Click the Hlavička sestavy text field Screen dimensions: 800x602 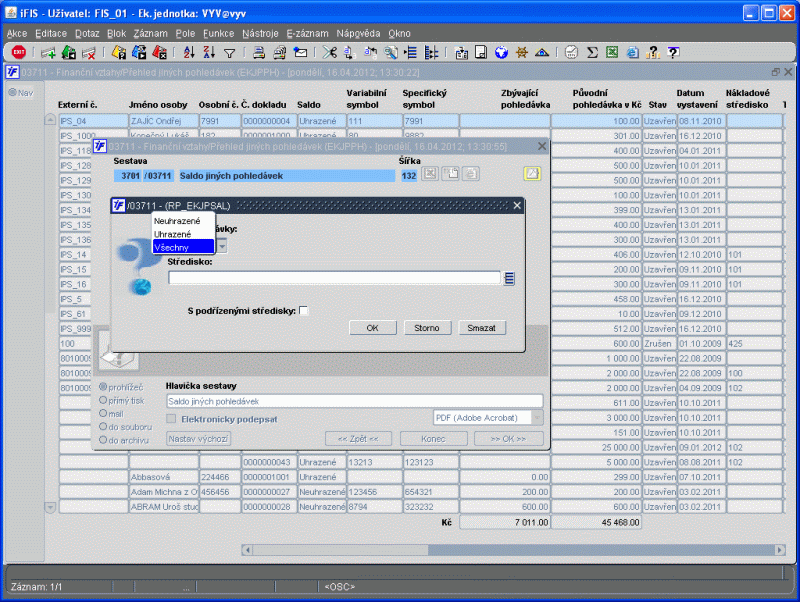point(355,401)
